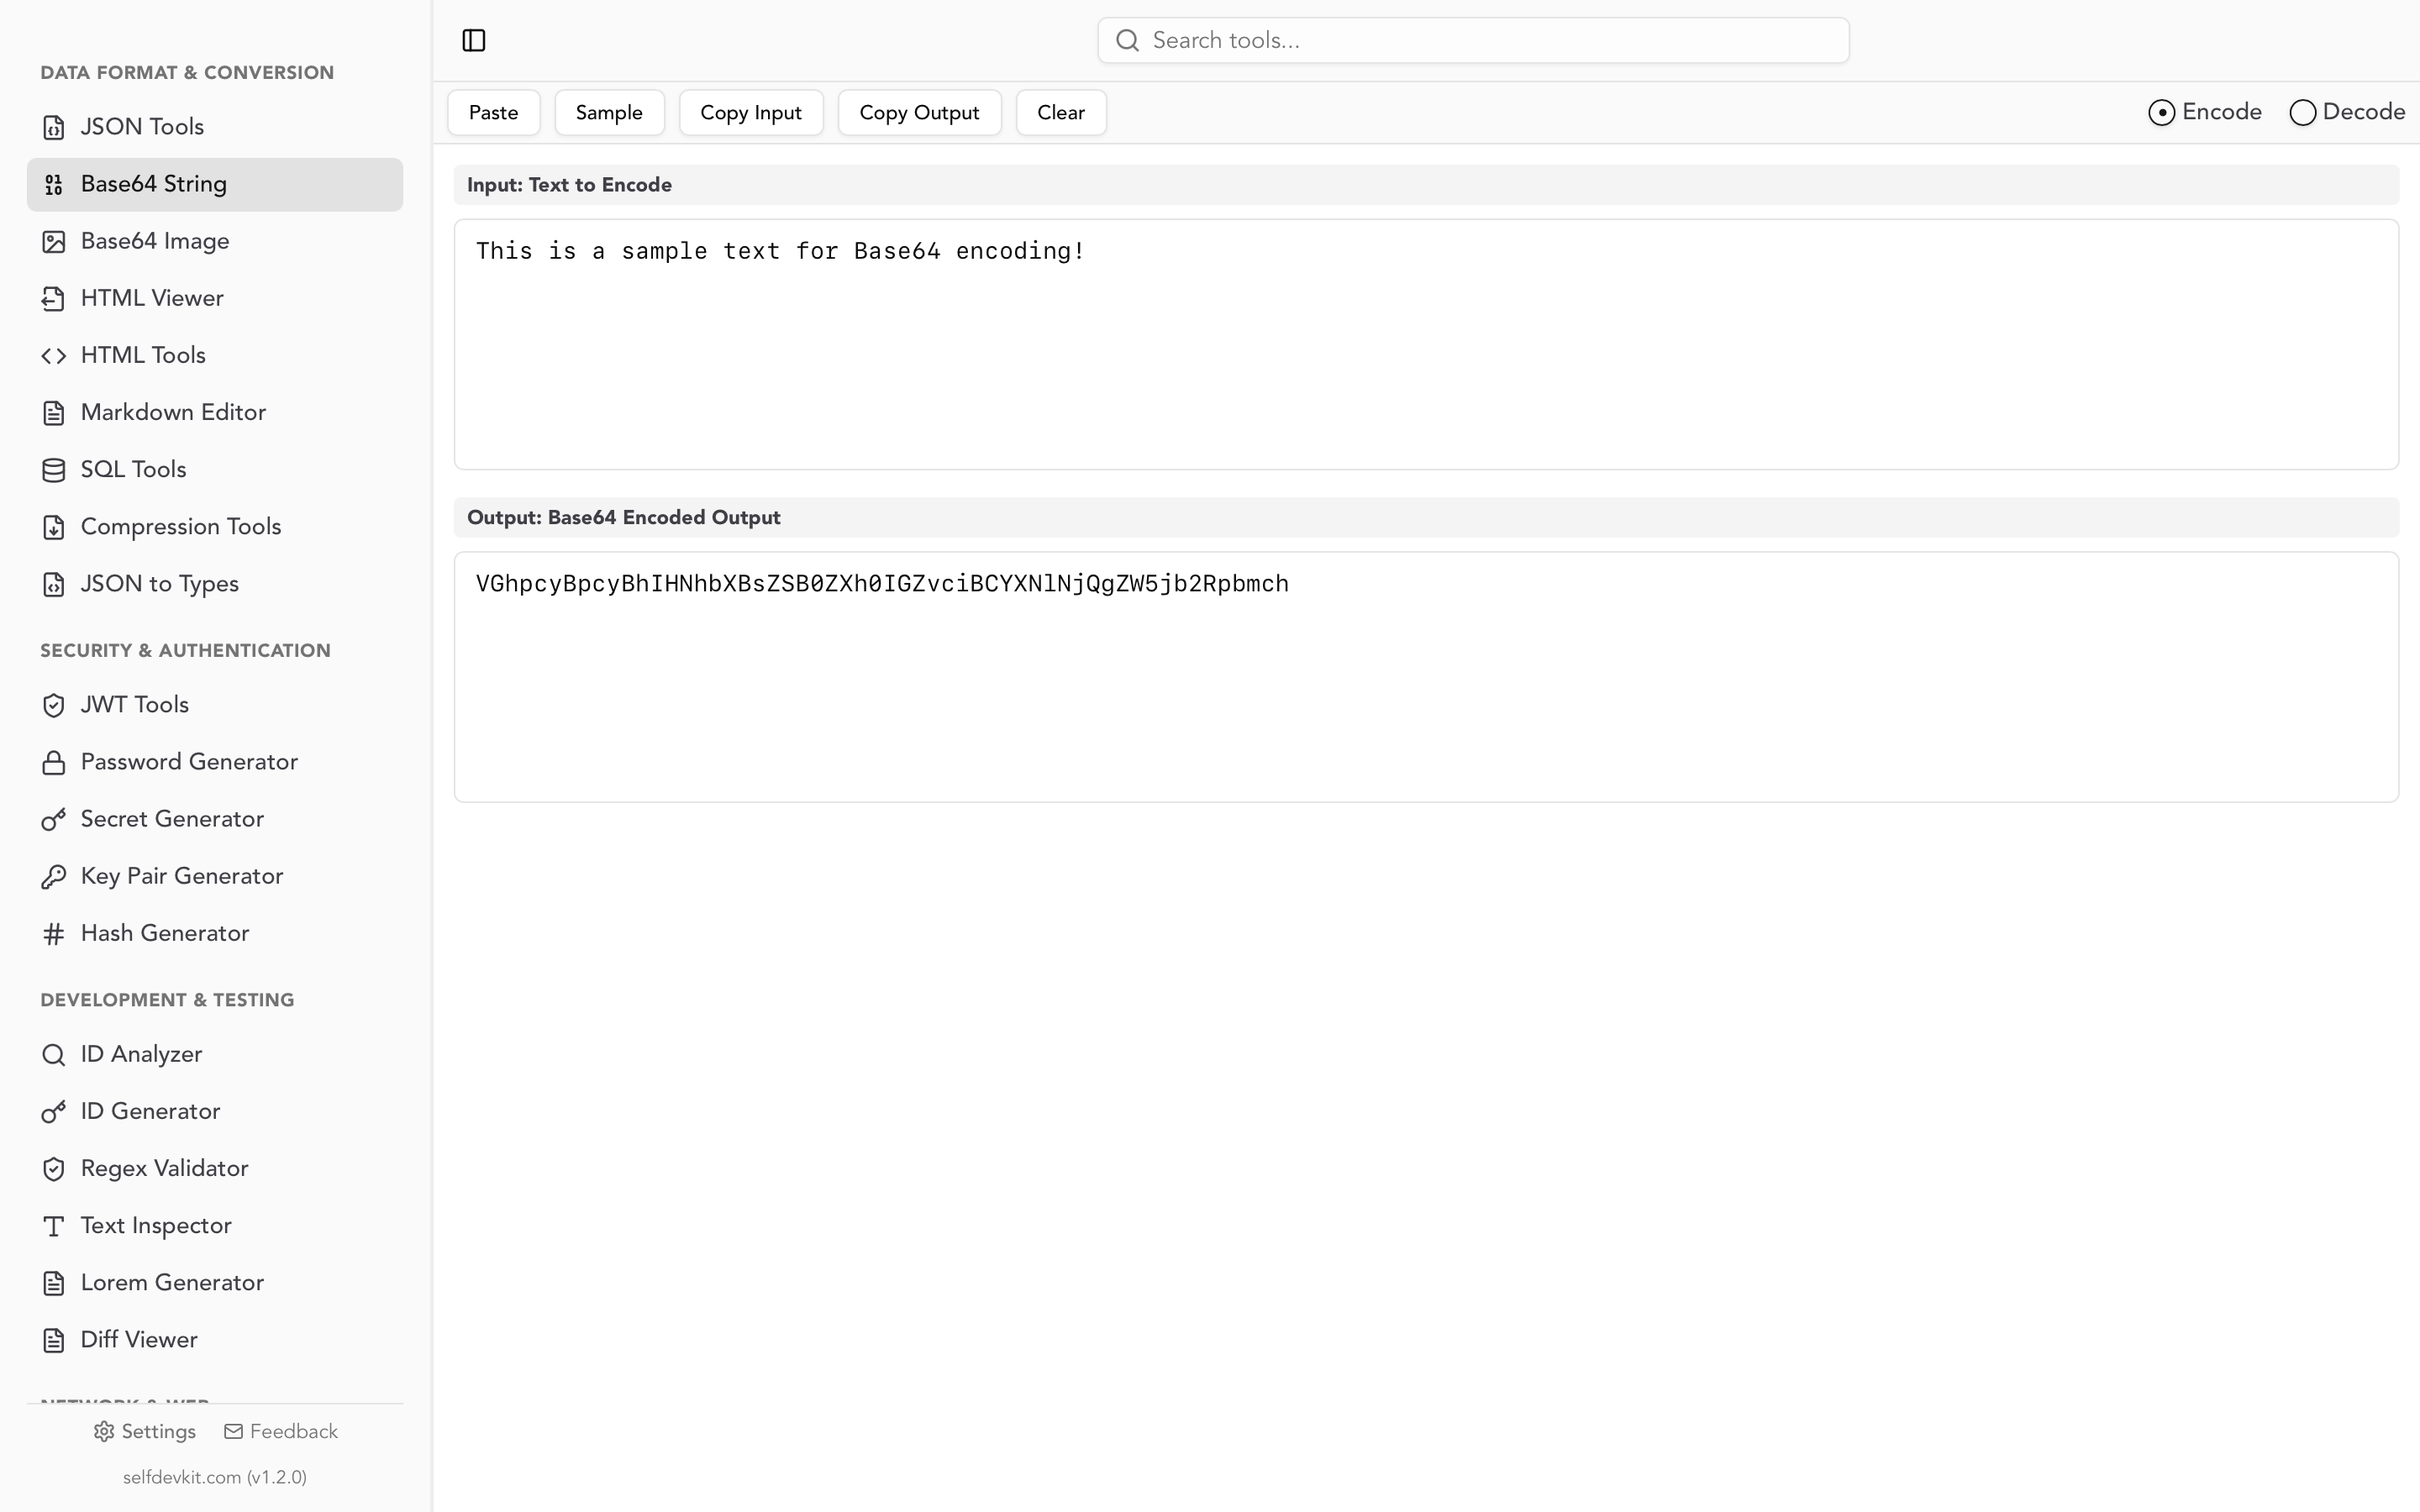Click the selfdevkit.com version text
The height and width of the screenshot is (1512, 2420).
pos(215,1477)
